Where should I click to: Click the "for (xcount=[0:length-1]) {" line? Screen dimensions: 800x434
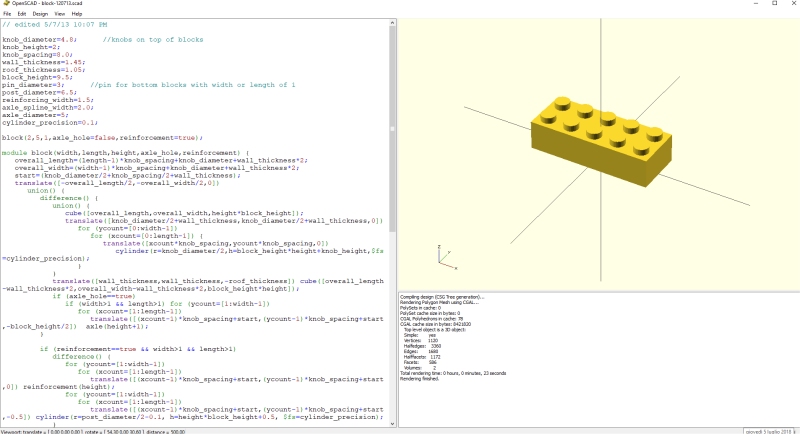tap(146, 236)
